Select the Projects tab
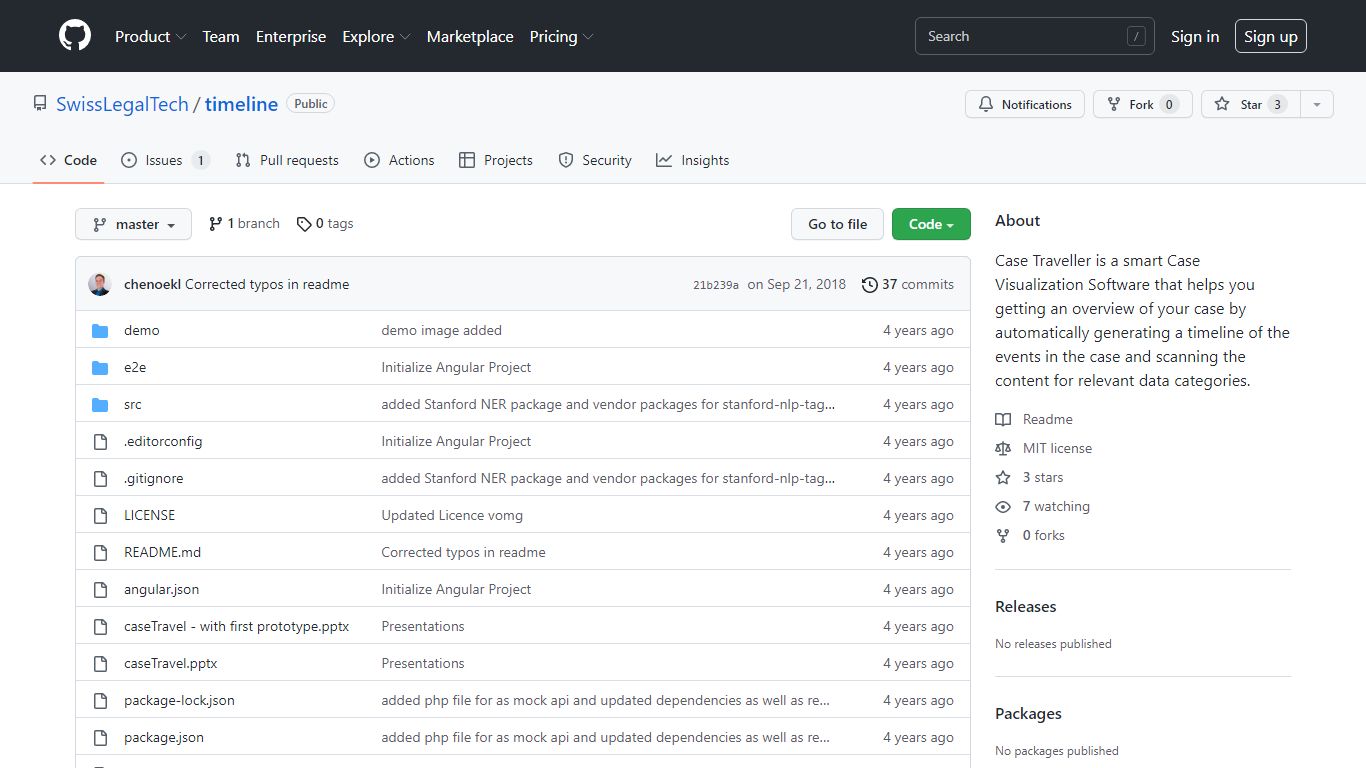The width and height of the screenshot is (1366, 768). (x=496, y=160)
